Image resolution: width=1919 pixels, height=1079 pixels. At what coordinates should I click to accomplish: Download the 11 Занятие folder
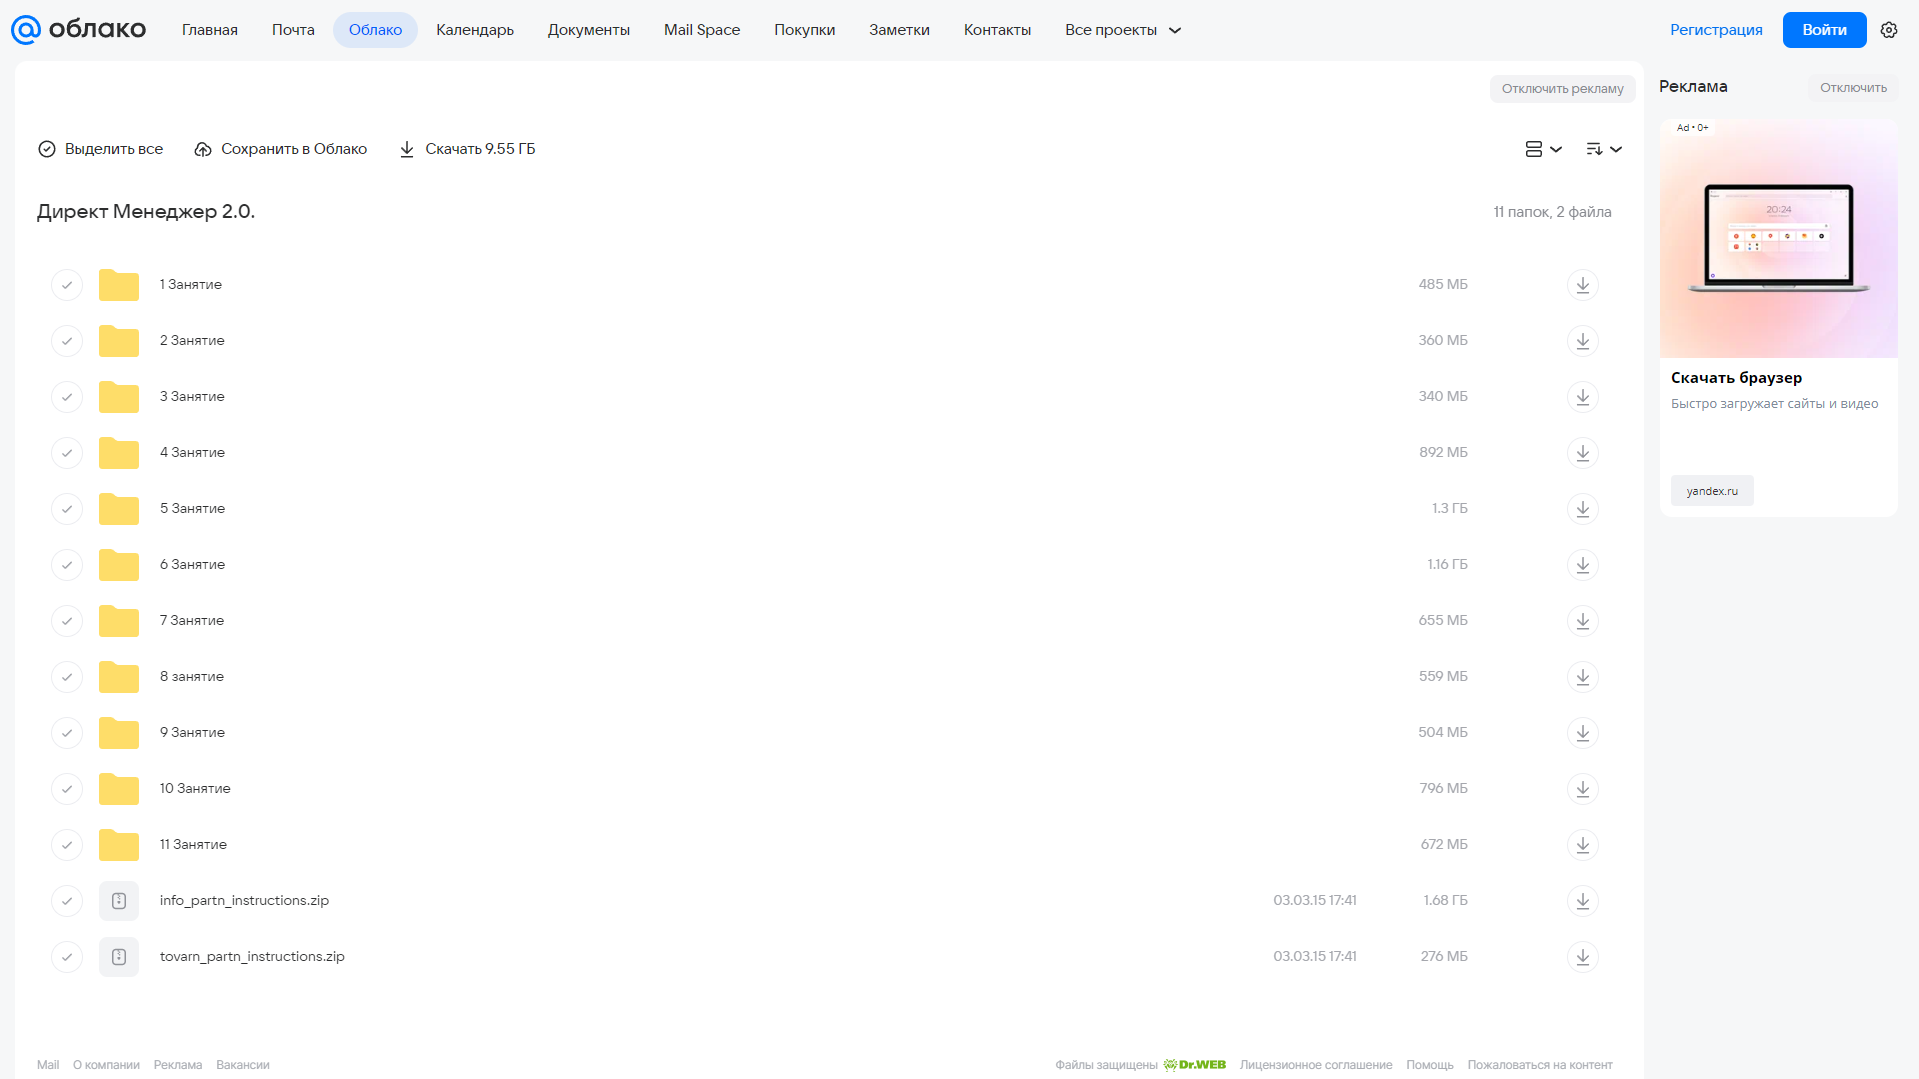click(x=1582, y=845)
